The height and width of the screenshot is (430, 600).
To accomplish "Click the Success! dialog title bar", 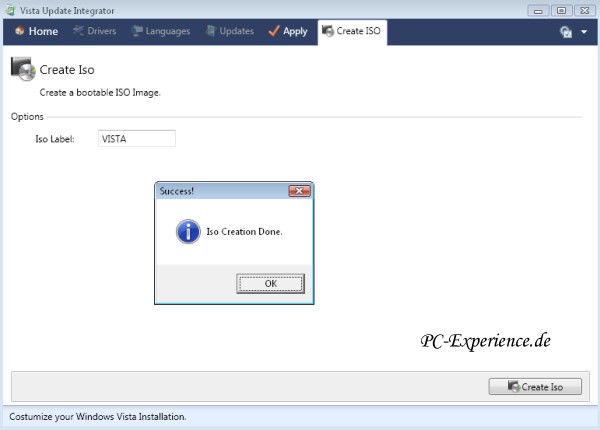I will pos(222,191).
